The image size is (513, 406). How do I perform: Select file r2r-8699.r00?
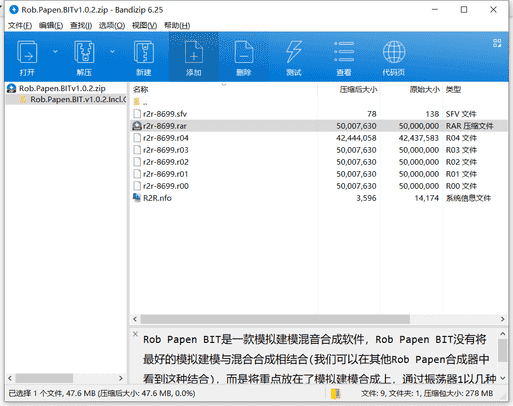(x=166, y=186)
